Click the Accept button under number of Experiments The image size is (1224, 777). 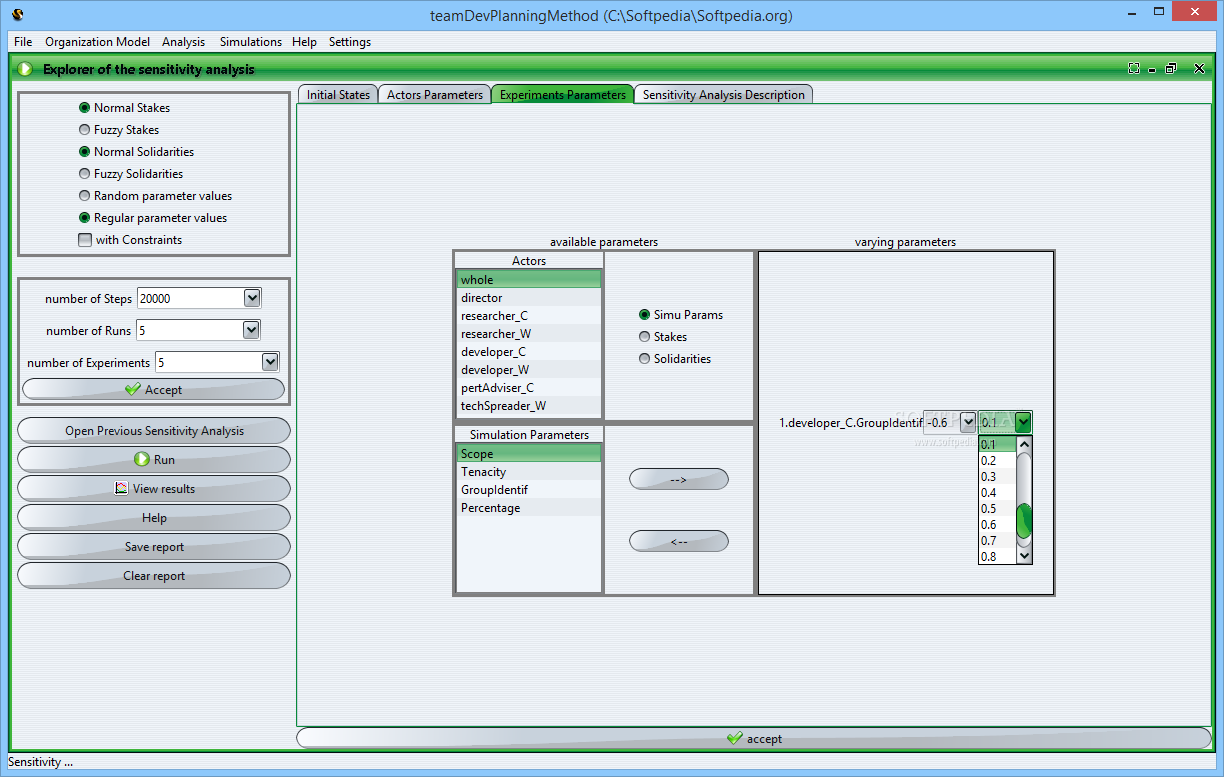click(x=153, y=390)
